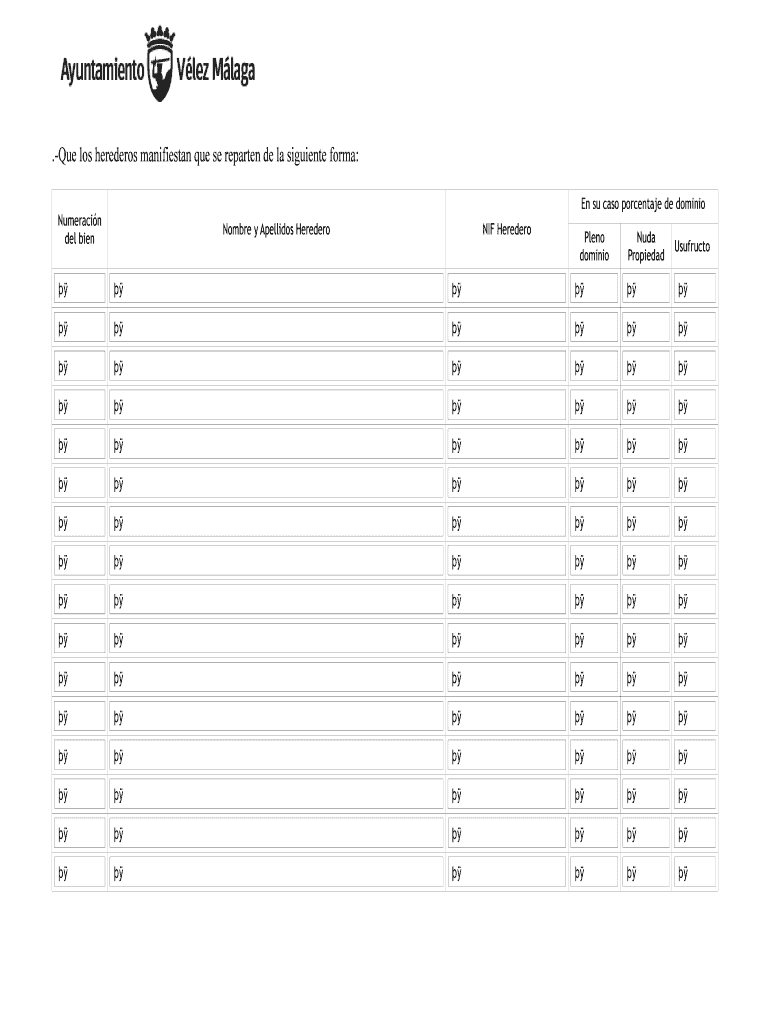This screenshot has height=1024, width=770.
Task: Focus second row Nombre y Apellidos Heredero field
Action: 276,328
